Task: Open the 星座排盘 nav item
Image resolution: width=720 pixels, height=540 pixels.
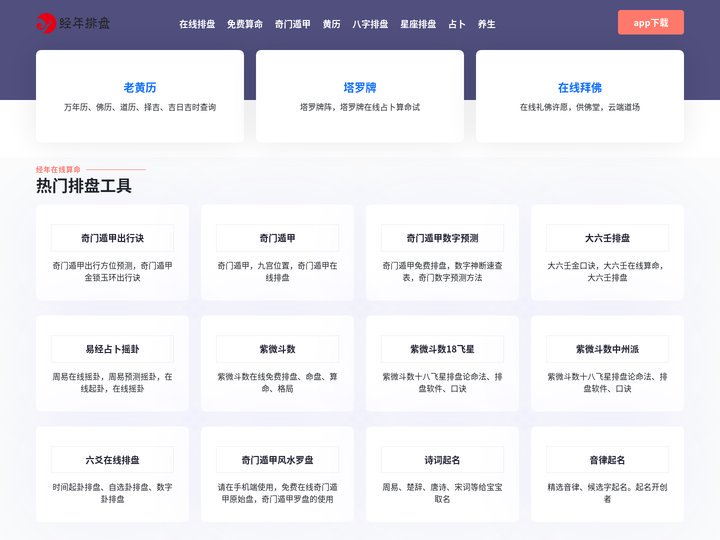Action: click(x=418, y=24)
